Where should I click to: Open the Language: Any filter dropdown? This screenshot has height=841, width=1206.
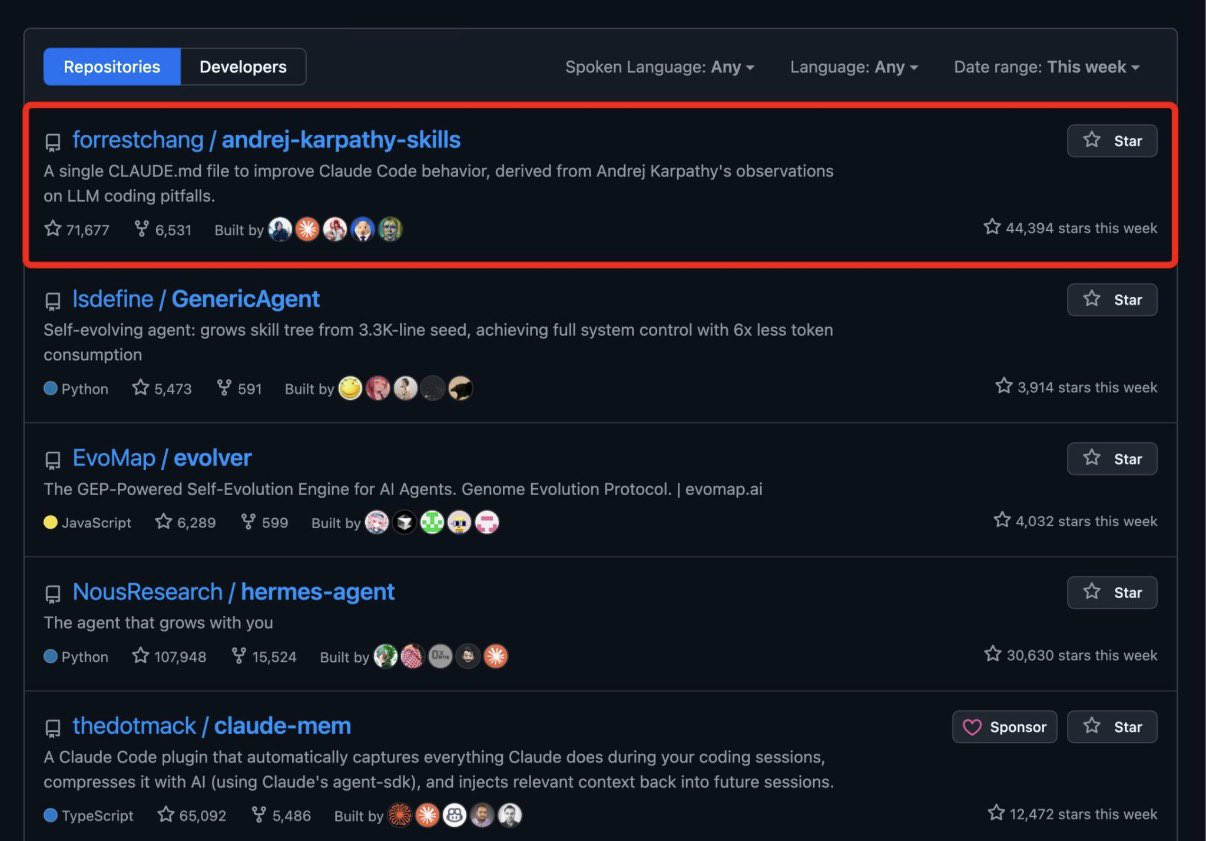(x=854, y=67)
